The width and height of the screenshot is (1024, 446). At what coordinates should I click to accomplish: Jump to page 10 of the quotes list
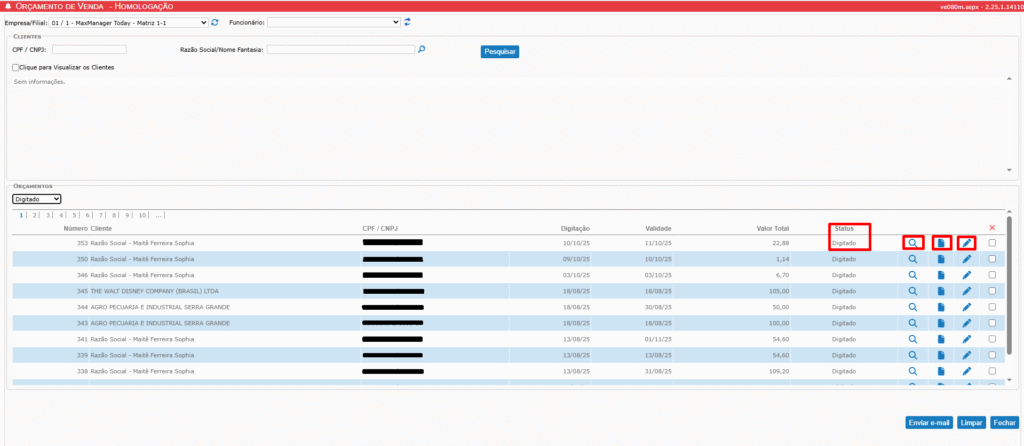(142, 215)
